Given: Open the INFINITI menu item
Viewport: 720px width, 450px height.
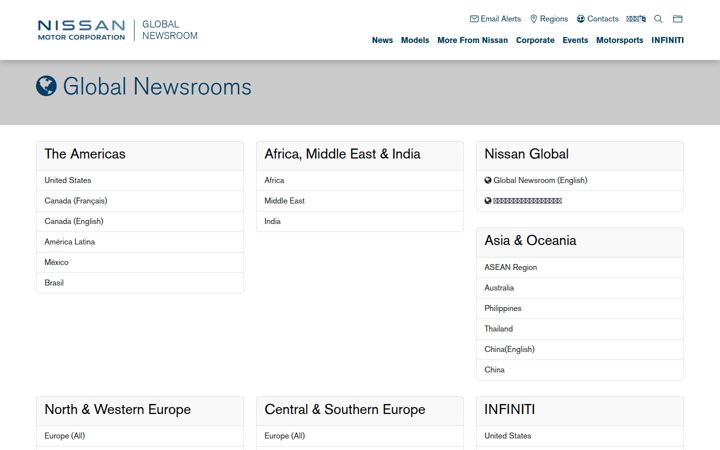Looking at the screenshot, I should (668, 40).
